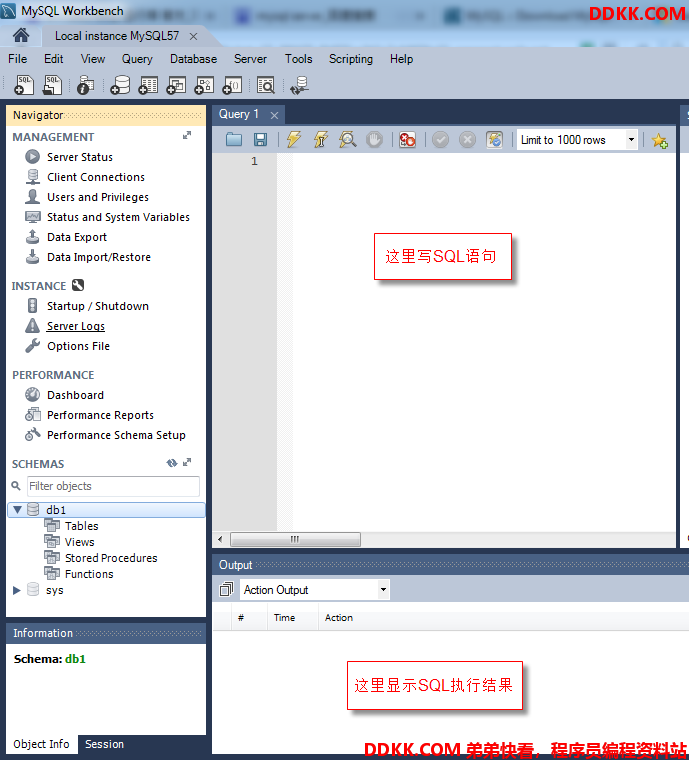Viewport: 689px width, 760px height.
Task: Open a script file in query editor
Action: (x=234, y=140)
